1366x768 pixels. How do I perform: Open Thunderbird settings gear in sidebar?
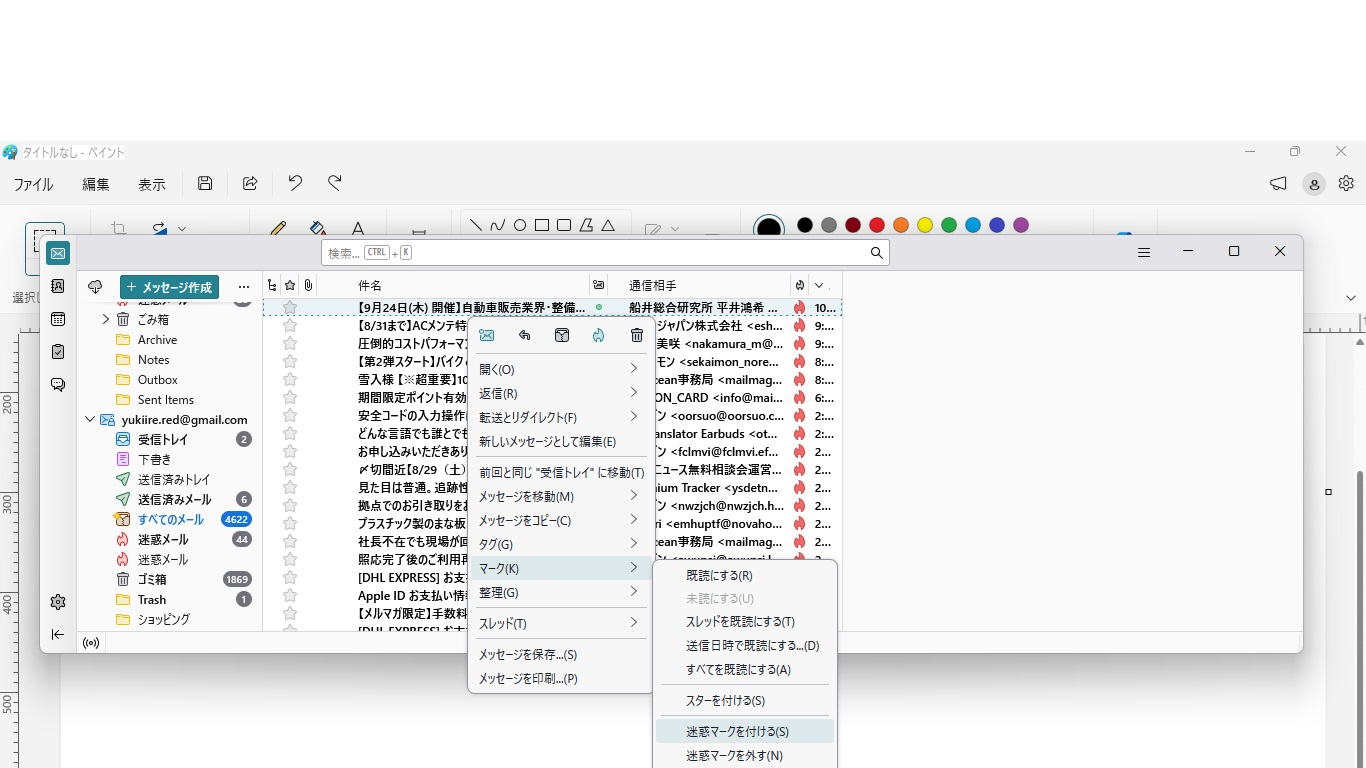point(58,602)
